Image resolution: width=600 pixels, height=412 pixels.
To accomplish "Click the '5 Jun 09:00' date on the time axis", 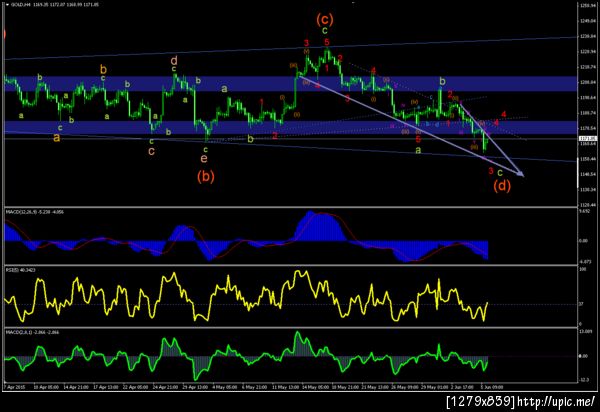I will [492, 387].
